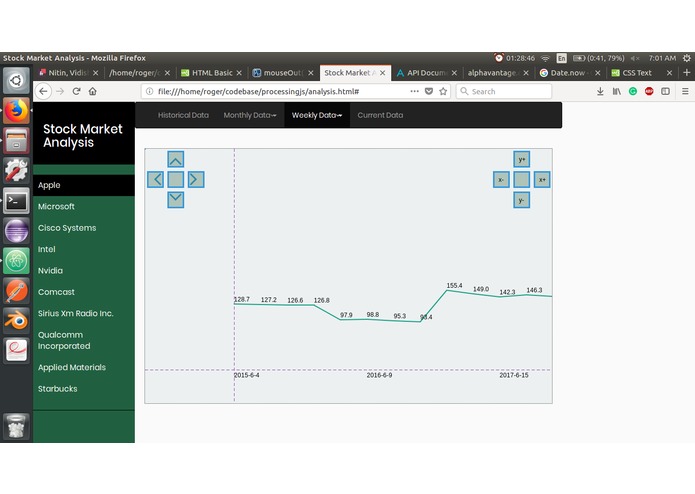Switch to the alphavantage browser tab
This screenshot has height=494, width=695.
(x=498, y=73)
